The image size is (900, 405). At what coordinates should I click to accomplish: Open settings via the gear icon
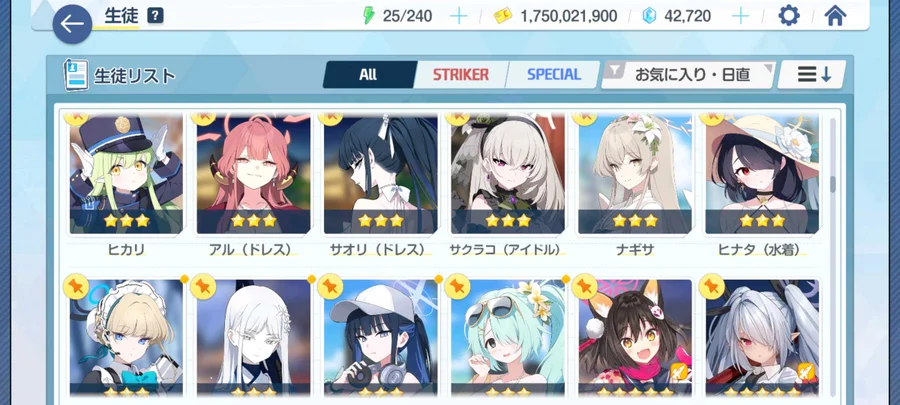coord(789,15)
